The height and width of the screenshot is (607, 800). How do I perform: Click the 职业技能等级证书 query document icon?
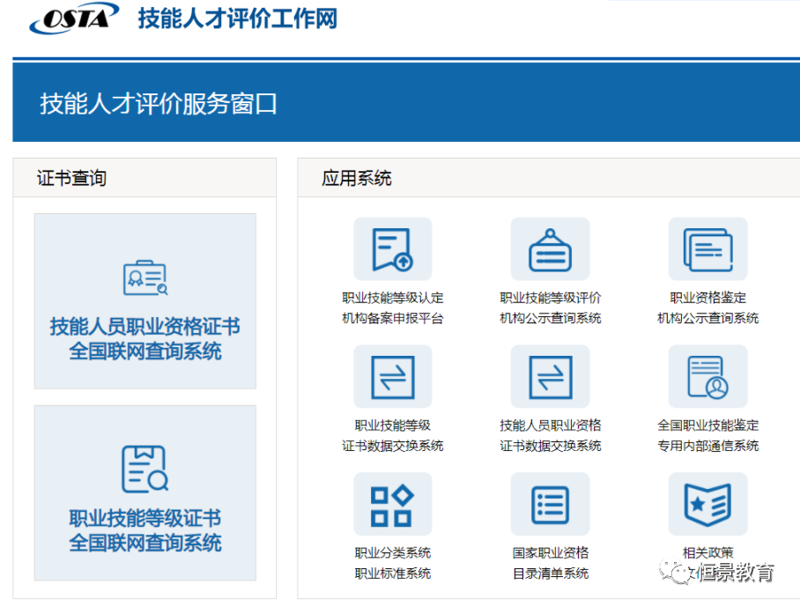point(145,469)
